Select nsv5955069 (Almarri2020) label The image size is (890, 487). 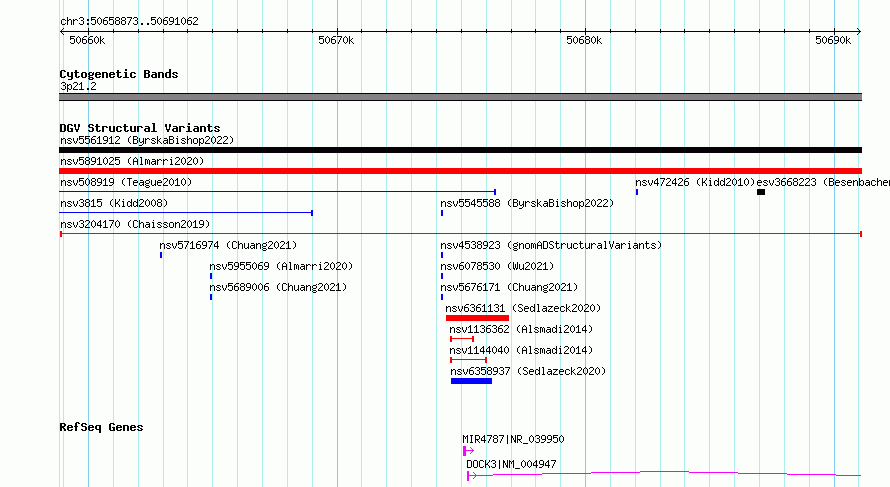pyautogui.click(x=281, y=266)
